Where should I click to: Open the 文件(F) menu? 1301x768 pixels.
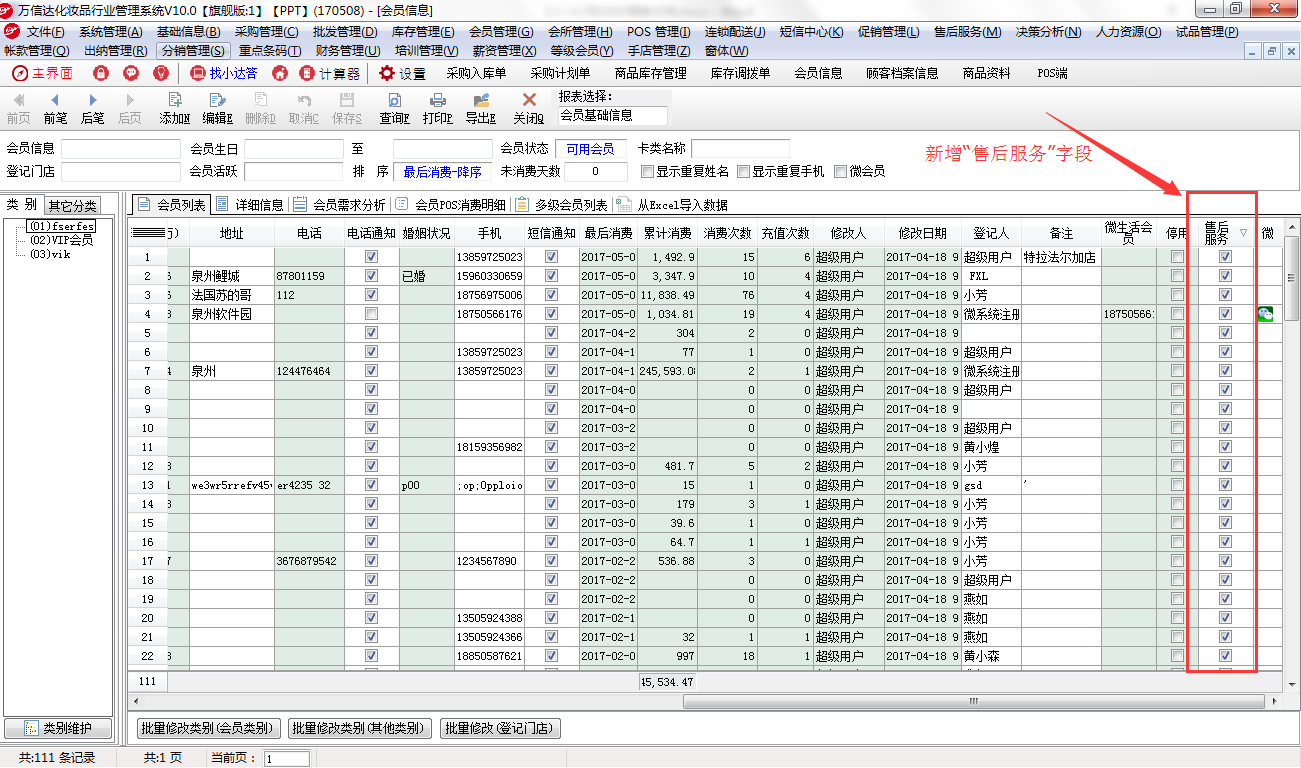coord(45,32)
